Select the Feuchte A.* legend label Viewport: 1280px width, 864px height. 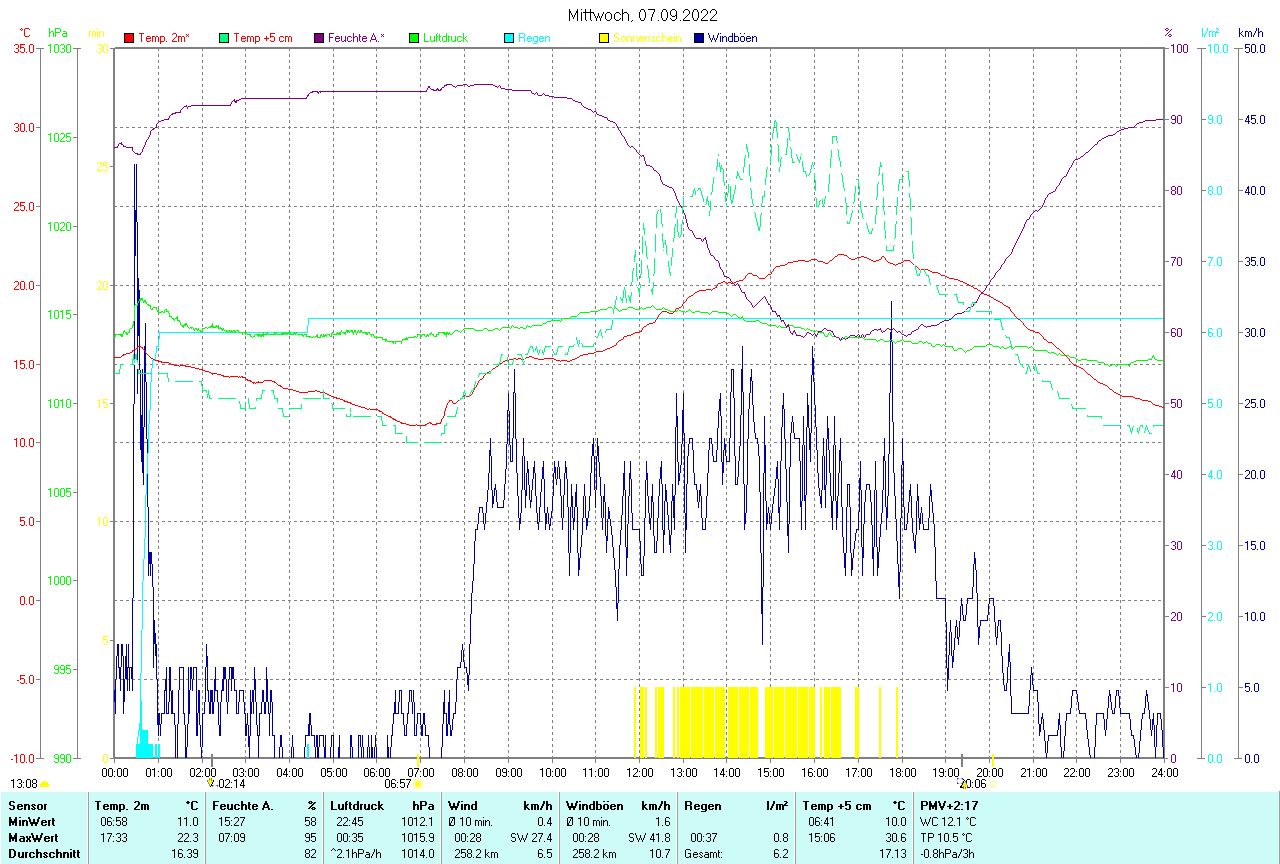(357, 38)
